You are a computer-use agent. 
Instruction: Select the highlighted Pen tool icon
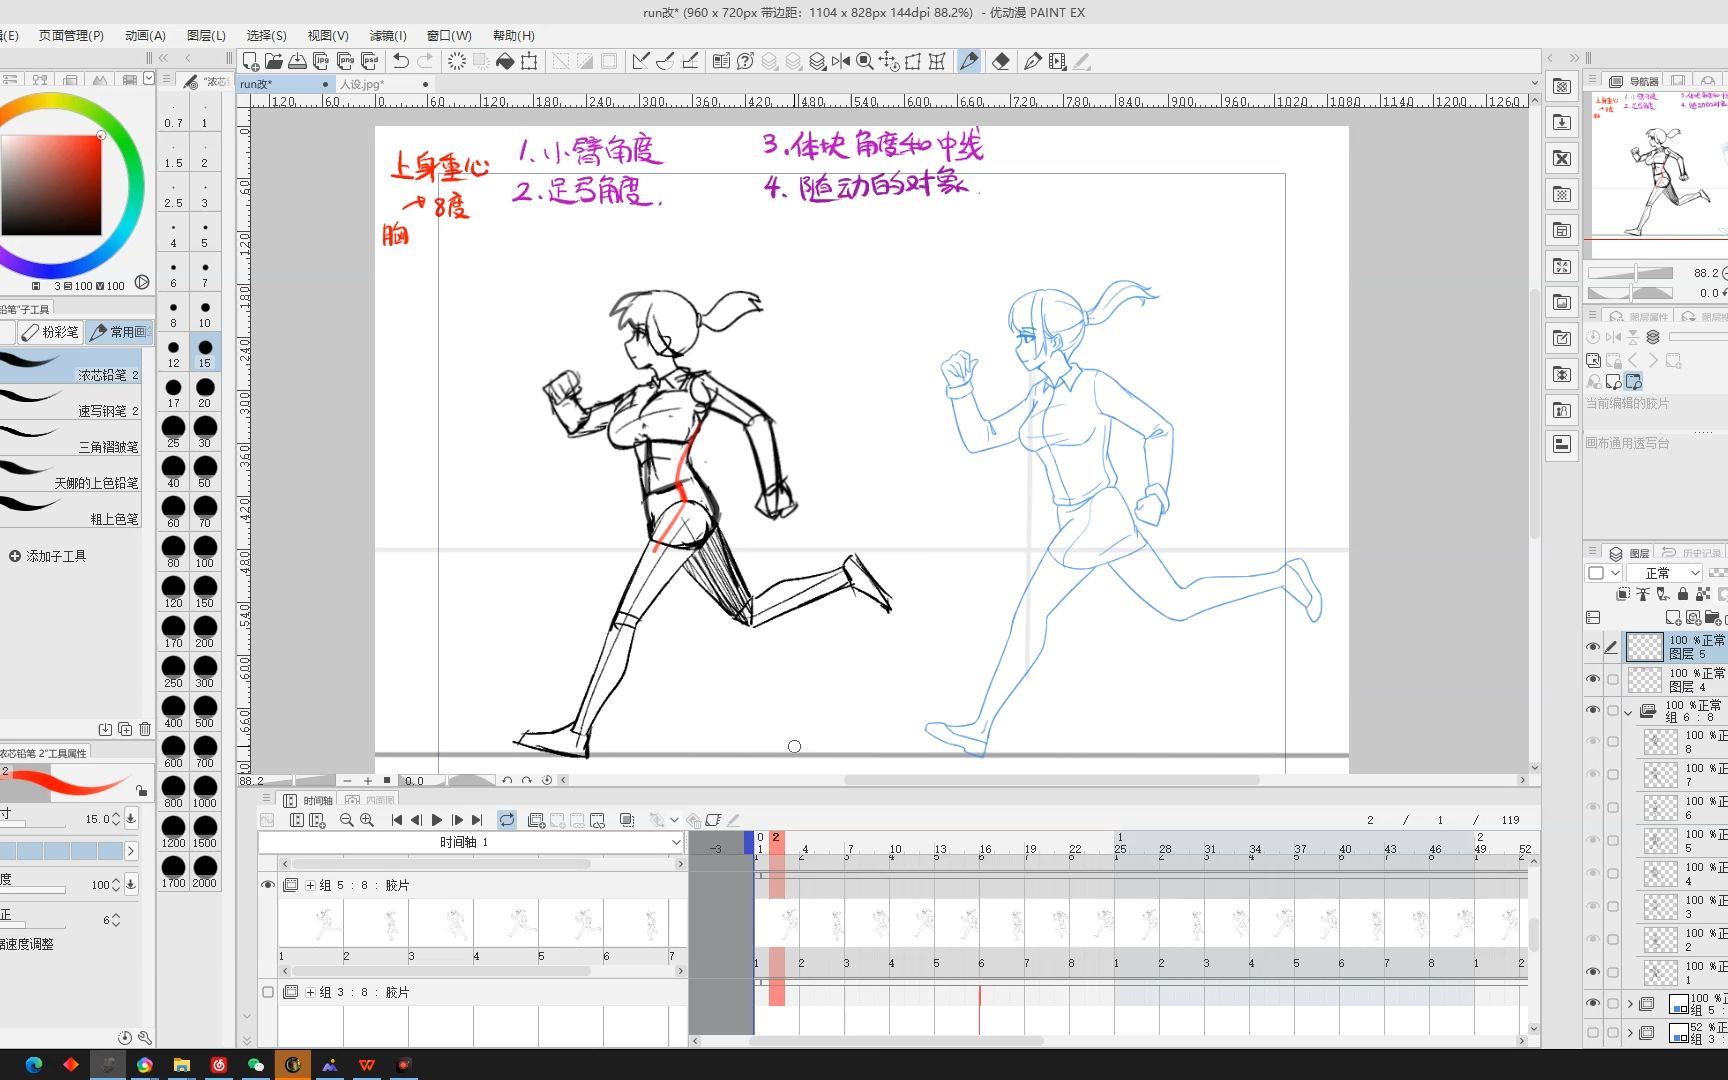click(x=969, y=61)
